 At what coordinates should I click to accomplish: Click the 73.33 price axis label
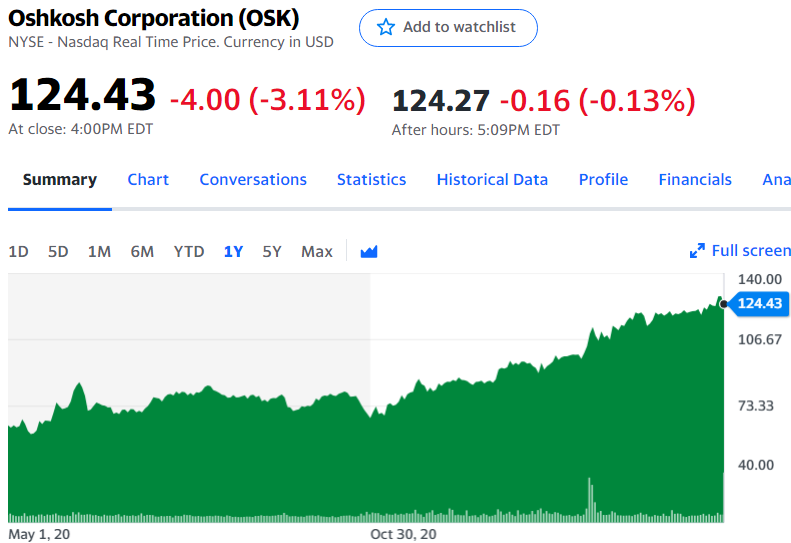pyautogui.click(x=756, y=405)
